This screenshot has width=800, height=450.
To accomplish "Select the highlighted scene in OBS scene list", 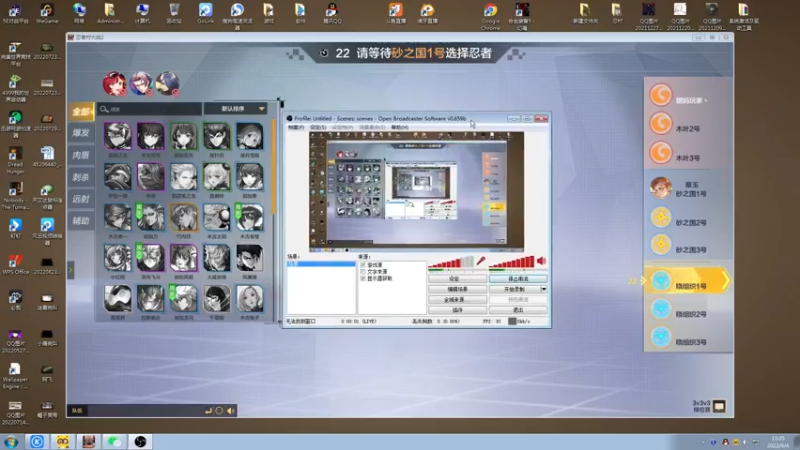I will 321,264.
